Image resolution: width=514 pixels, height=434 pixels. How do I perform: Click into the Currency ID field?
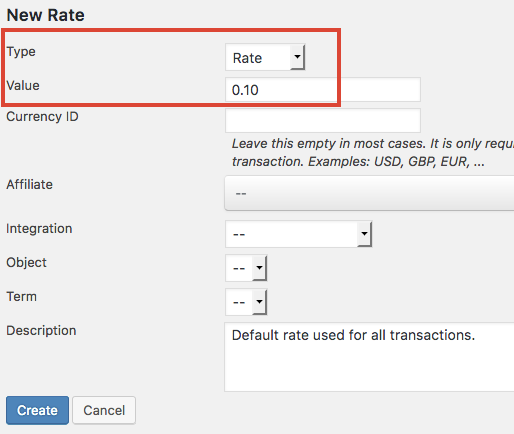[323, 120]
